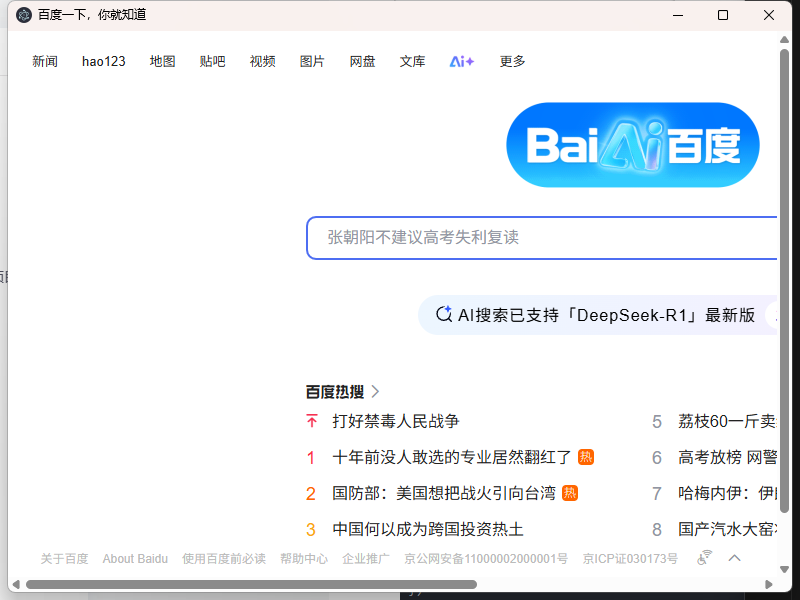Image resolution: width=800 pixels, height=600 pixels.
Task: Open 京ICP证030173号 footer link
Action: (x=630, y=559)
